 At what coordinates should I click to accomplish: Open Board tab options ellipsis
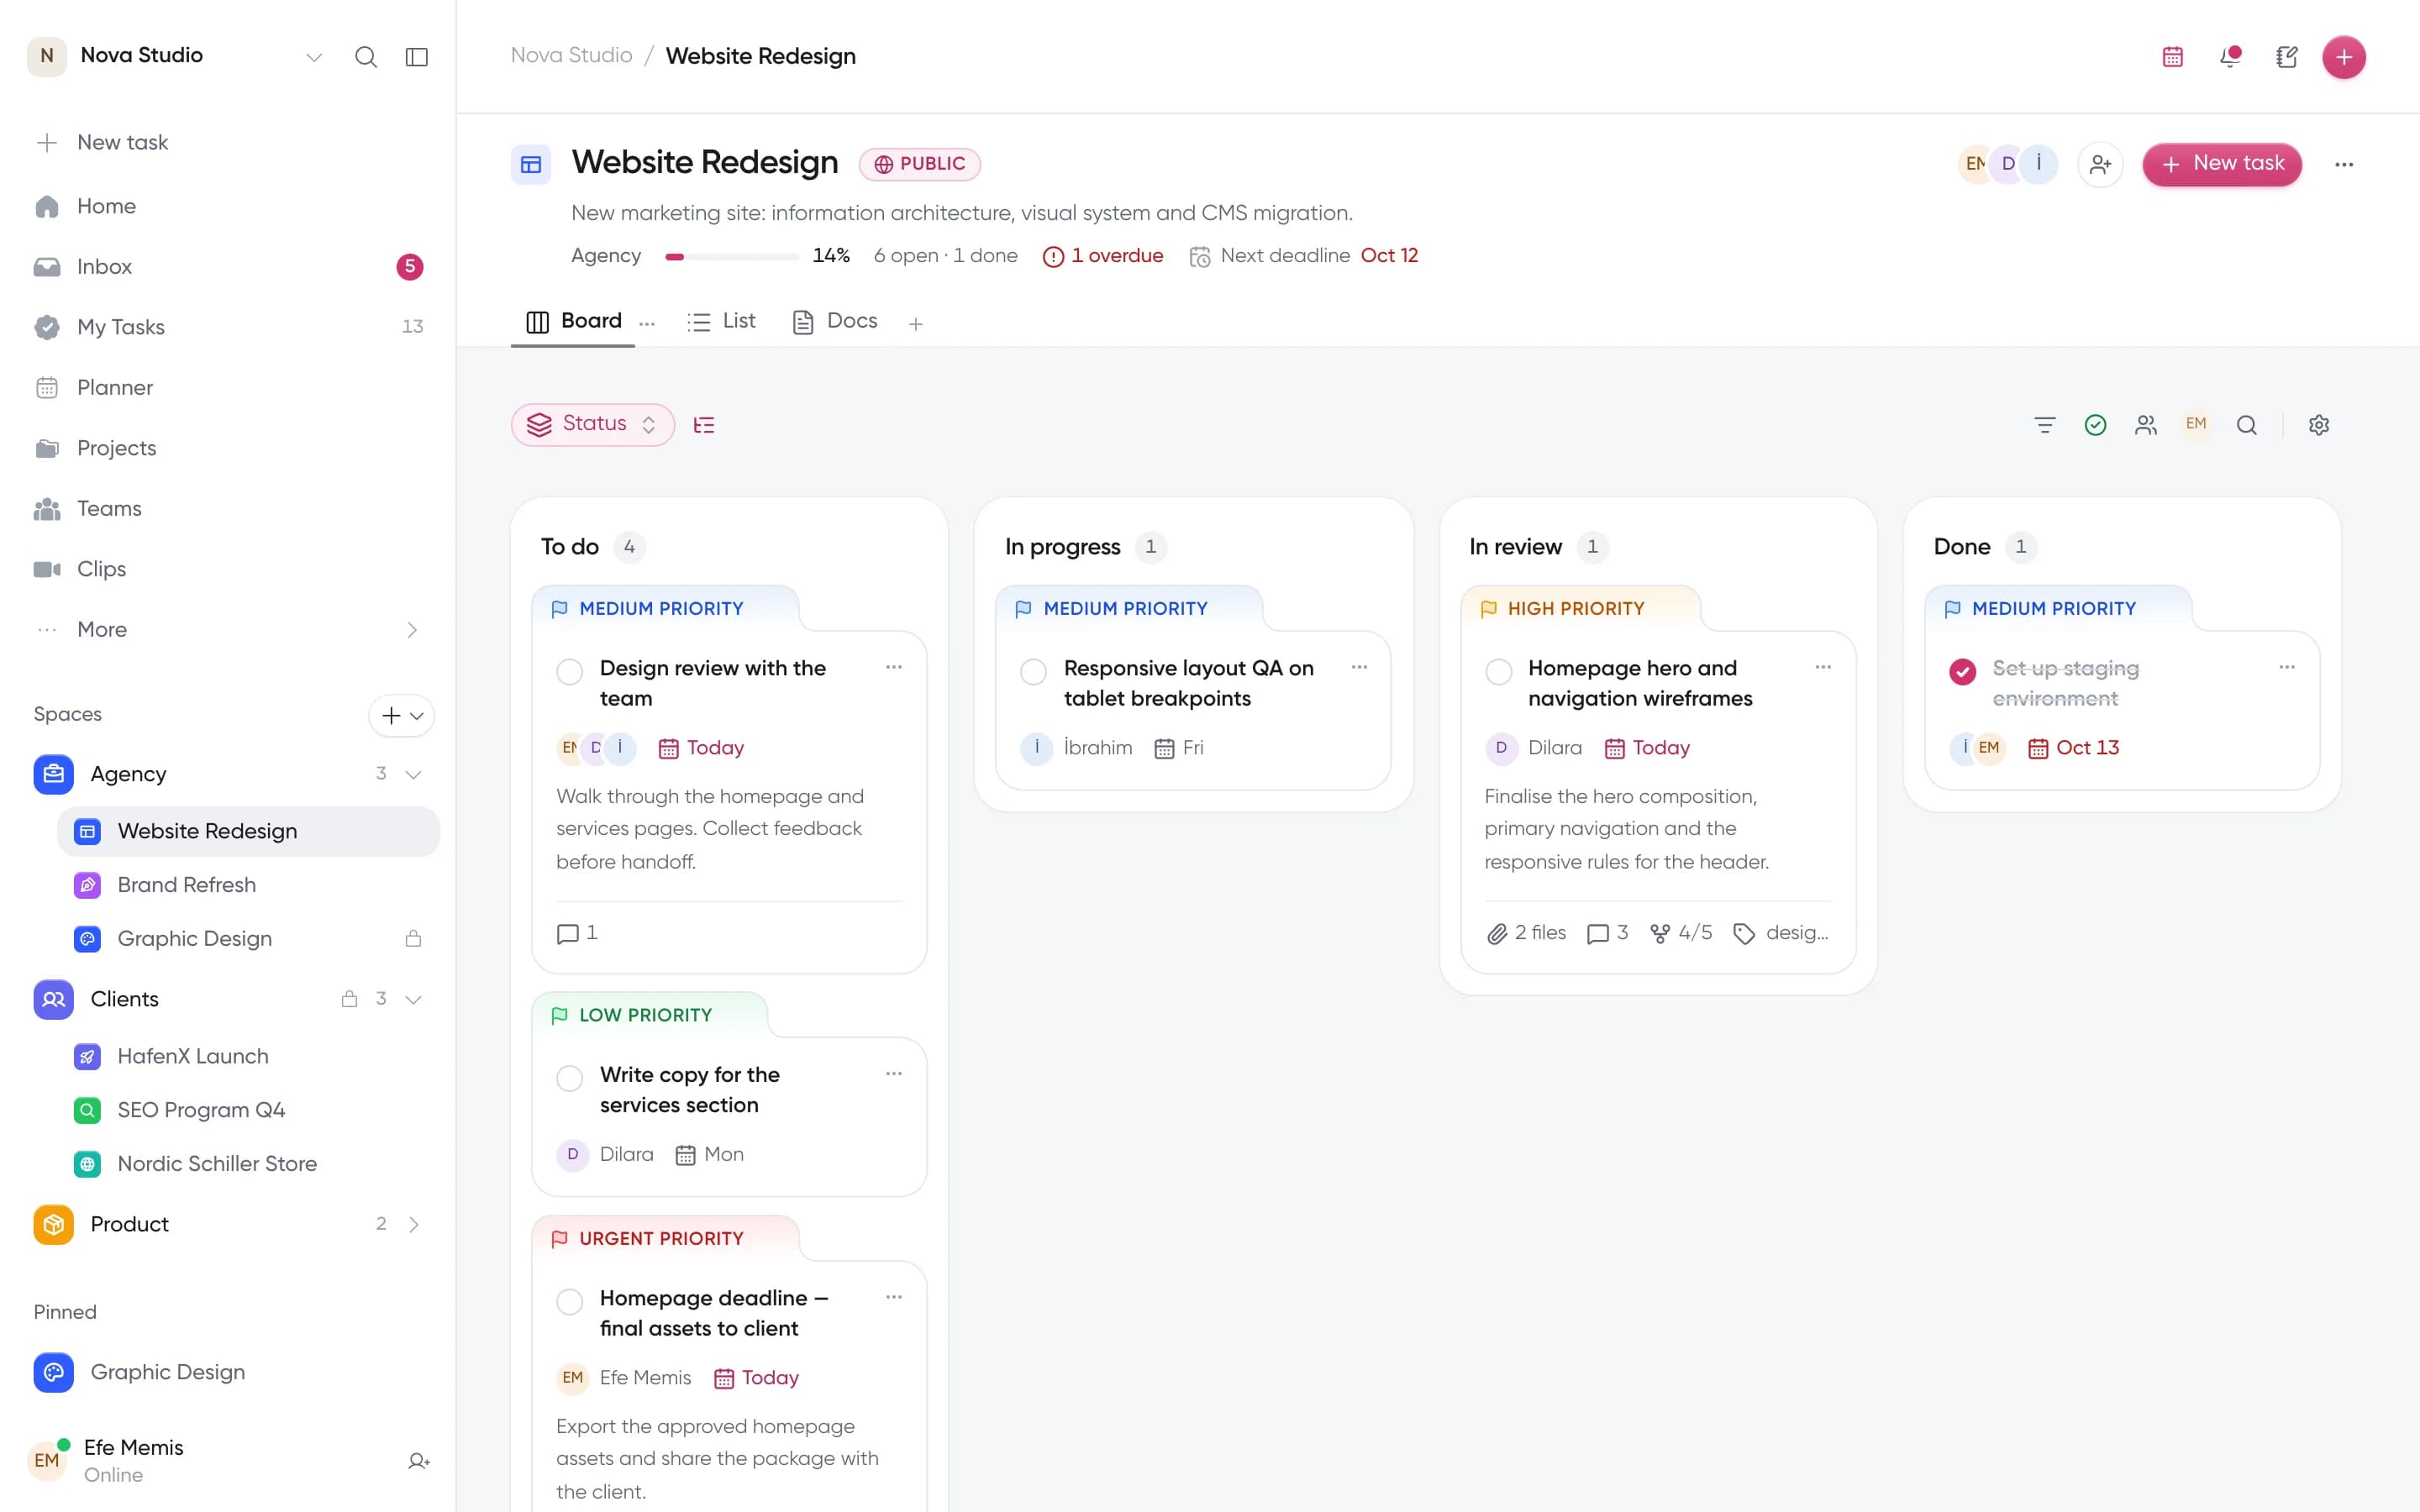click(647, 323)
